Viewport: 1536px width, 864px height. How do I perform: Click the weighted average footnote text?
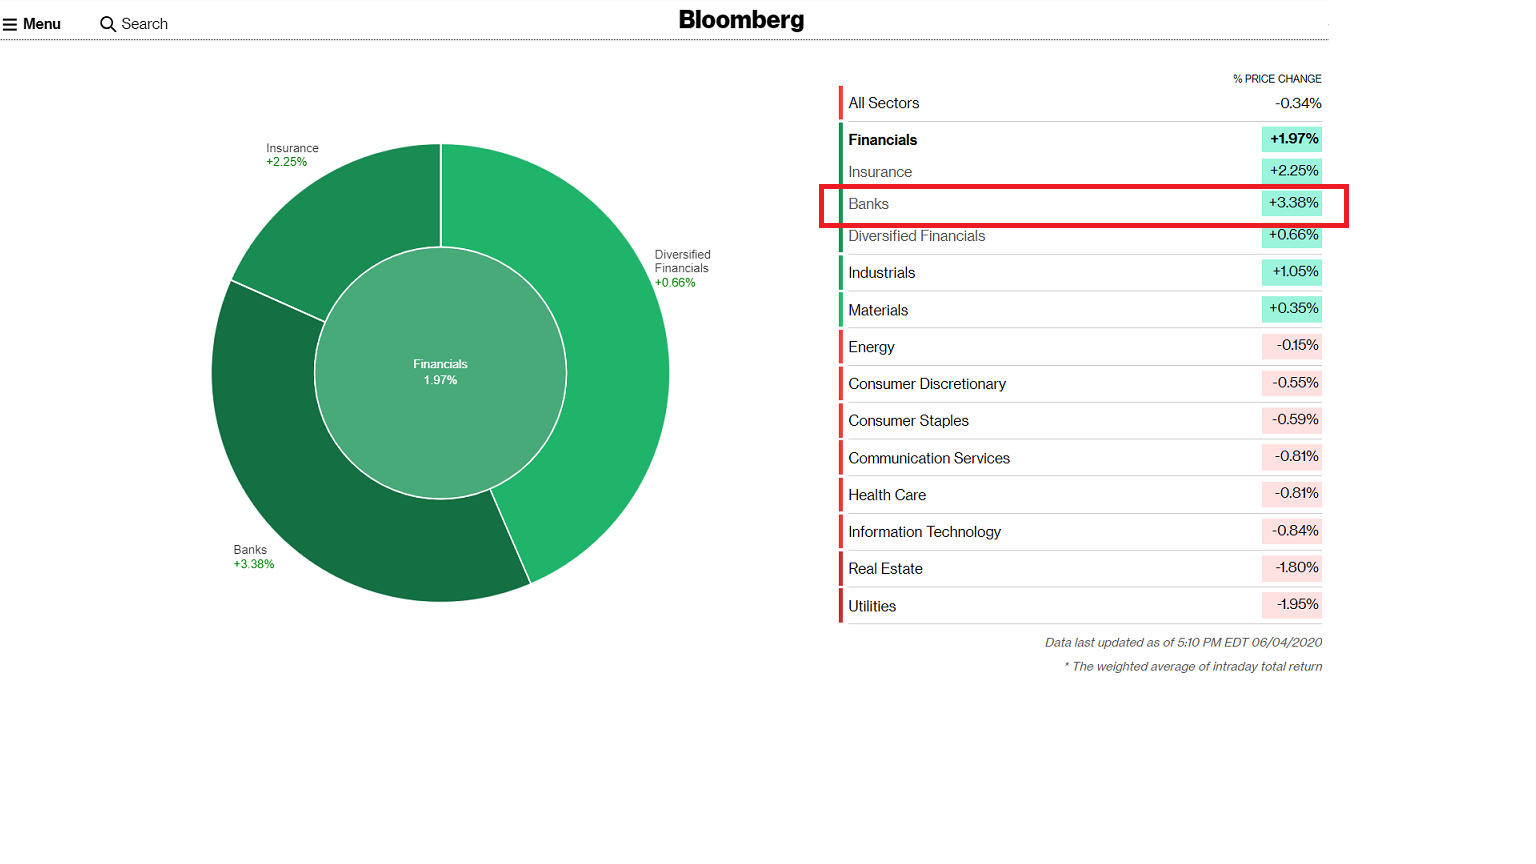[1193, 667]
